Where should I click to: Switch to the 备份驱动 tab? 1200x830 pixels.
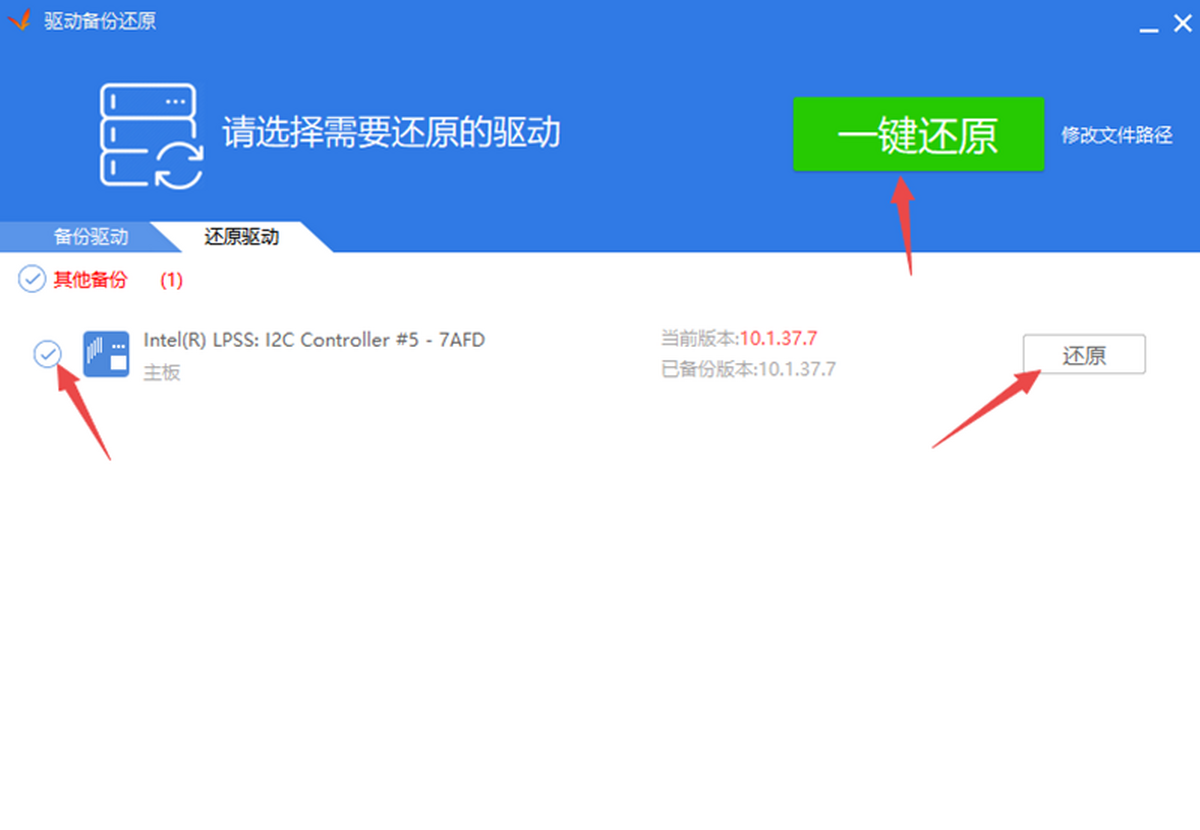click(x=91, y=237)
